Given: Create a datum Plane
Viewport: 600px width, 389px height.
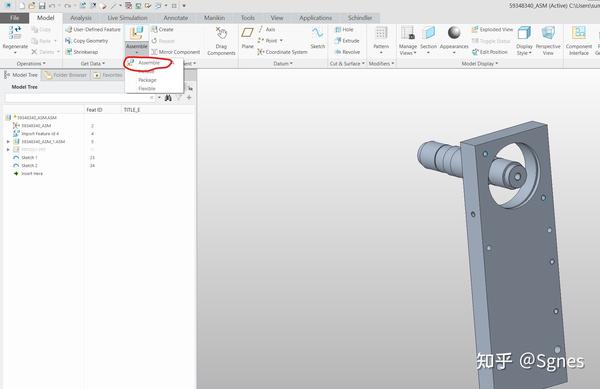Looking at the screenshot, I should 248,37.
